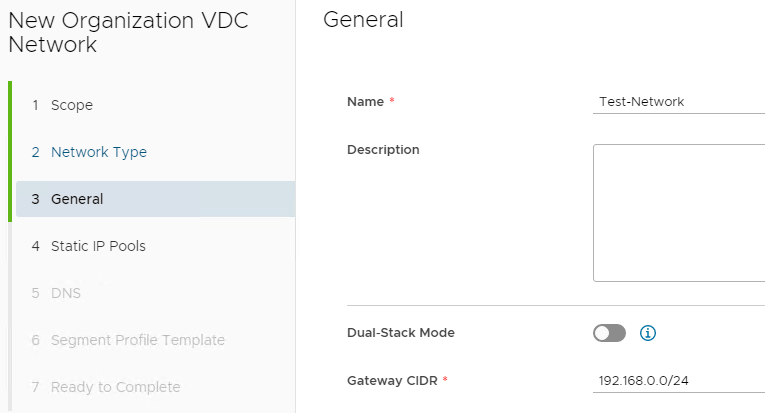Toggle the Dual-Stack Mode switch
765x413 pixels.
pos(609,333)
